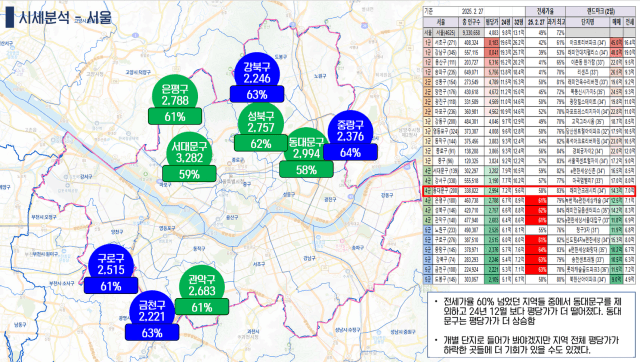Click the green 동대문구 2,994 circle marker
Viewport: 640px width, 362px height.
[x=306, y=147]
